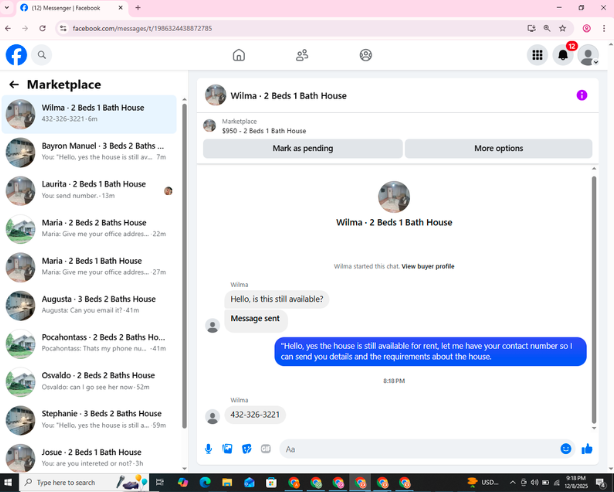Reload the page with browser refresh
Image resolution: width=614 pixels, height=492 pixels.
(x=42, y=29)
